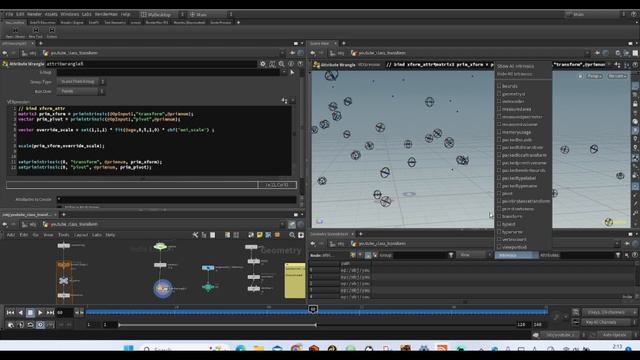
Task: Add a new tab to scene view pane
Action: (x=344, y=43)
